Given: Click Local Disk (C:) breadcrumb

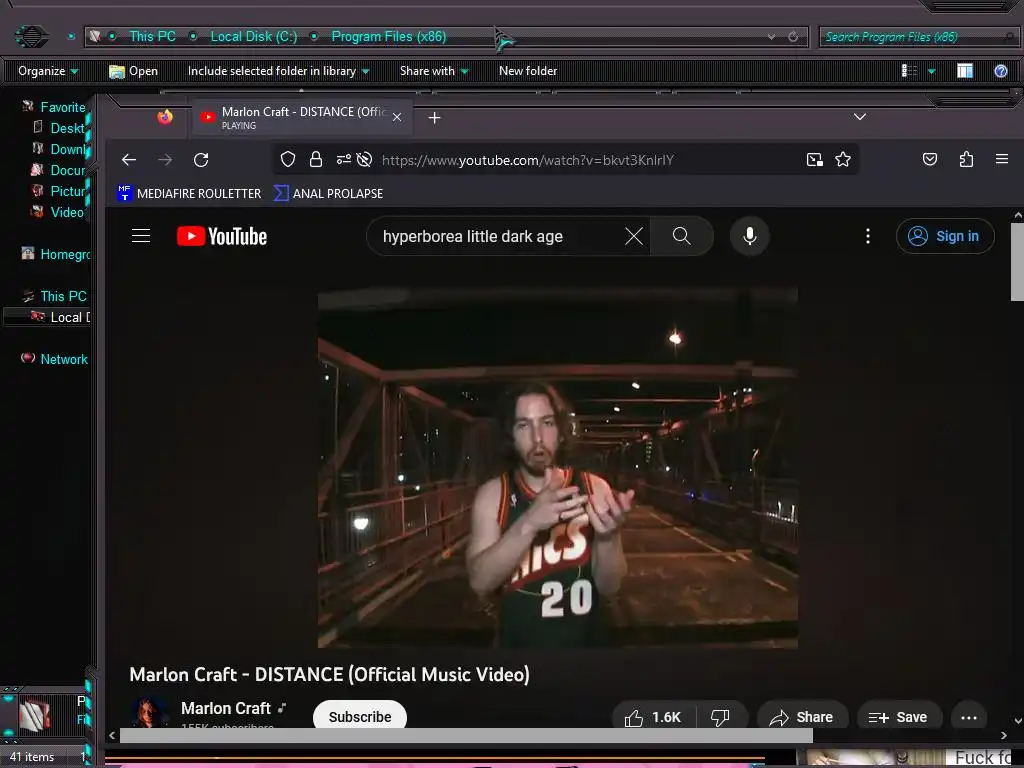Looking at the screenshot, I should pyautogui.click(x=253, y=37).
